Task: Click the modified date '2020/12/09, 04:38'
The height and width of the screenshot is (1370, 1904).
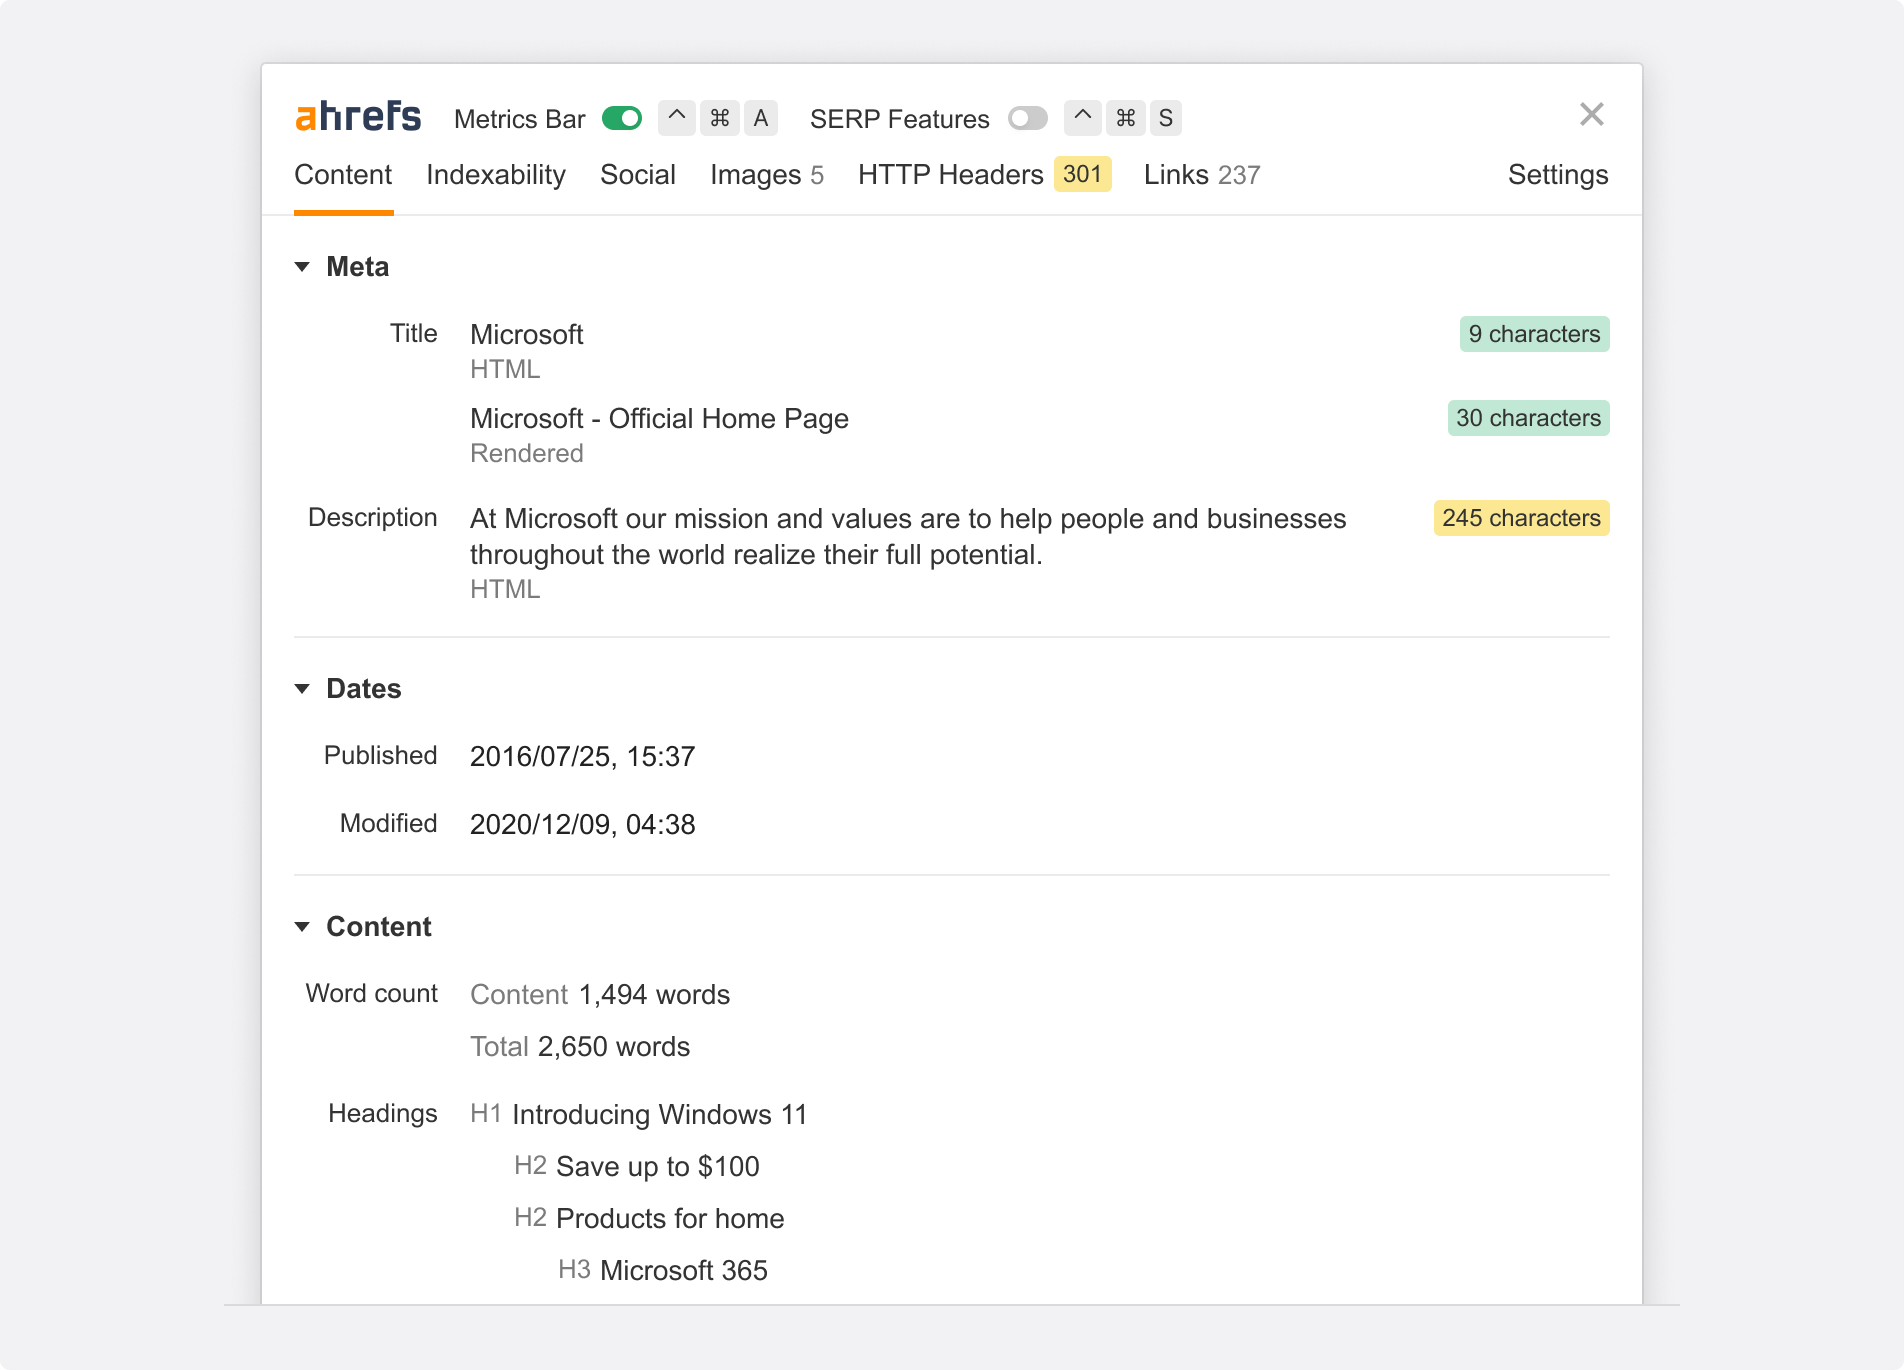Action: [x=583, y=825]
